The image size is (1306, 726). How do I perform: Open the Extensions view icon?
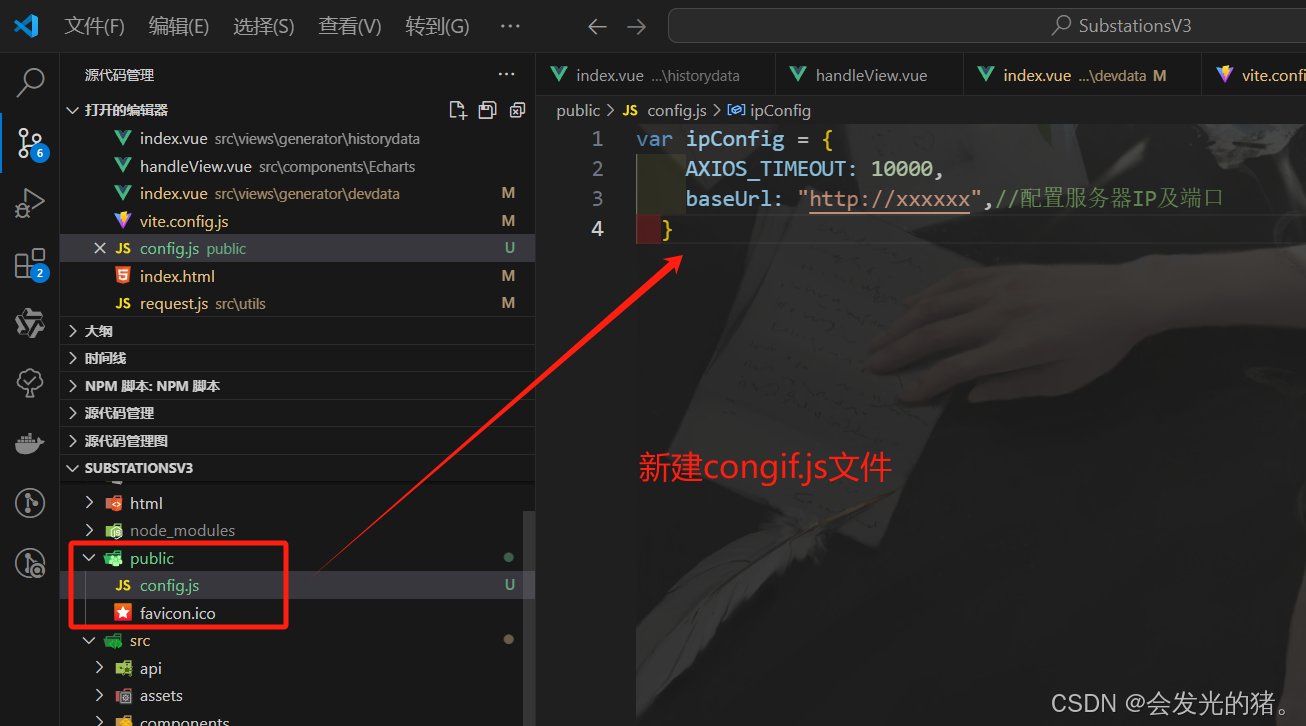click(30, 264)
